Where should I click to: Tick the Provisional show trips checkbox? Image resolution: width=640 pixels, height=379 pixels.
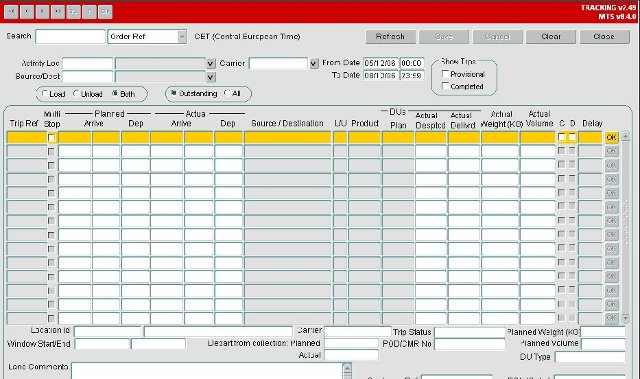tap(445, 74)
